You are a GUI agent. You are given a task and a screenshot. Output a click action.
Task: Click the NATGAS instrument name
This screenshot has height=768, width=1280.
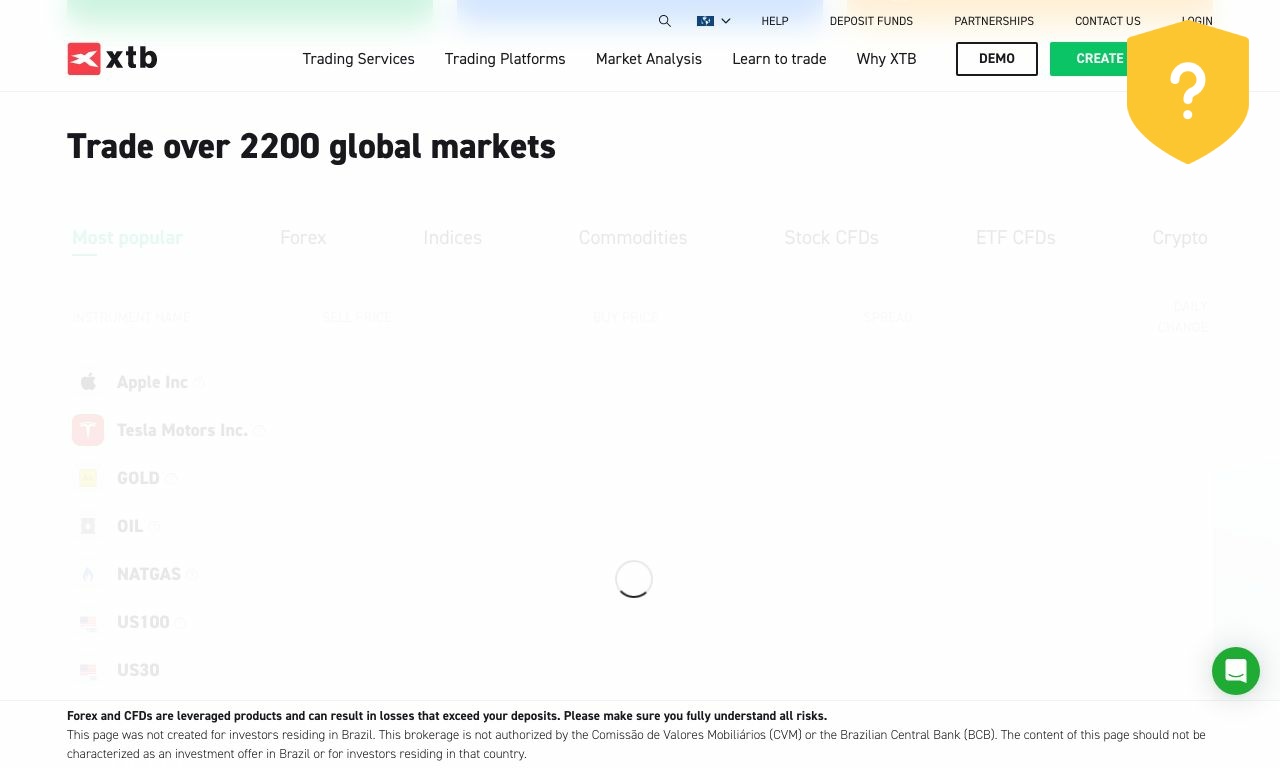coord(149,574)
